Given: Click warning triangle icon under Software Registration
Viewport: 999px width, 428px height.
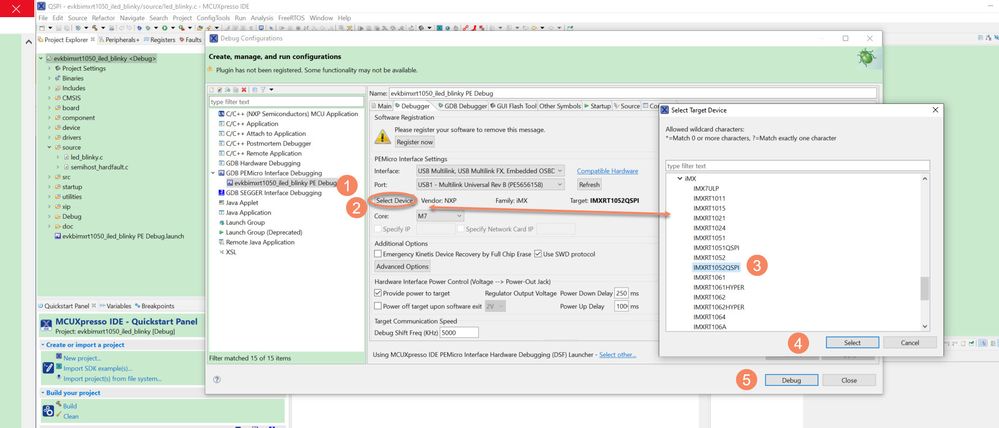Looking at the screenshot, I should pyautogui.click(x=382, y=136).
